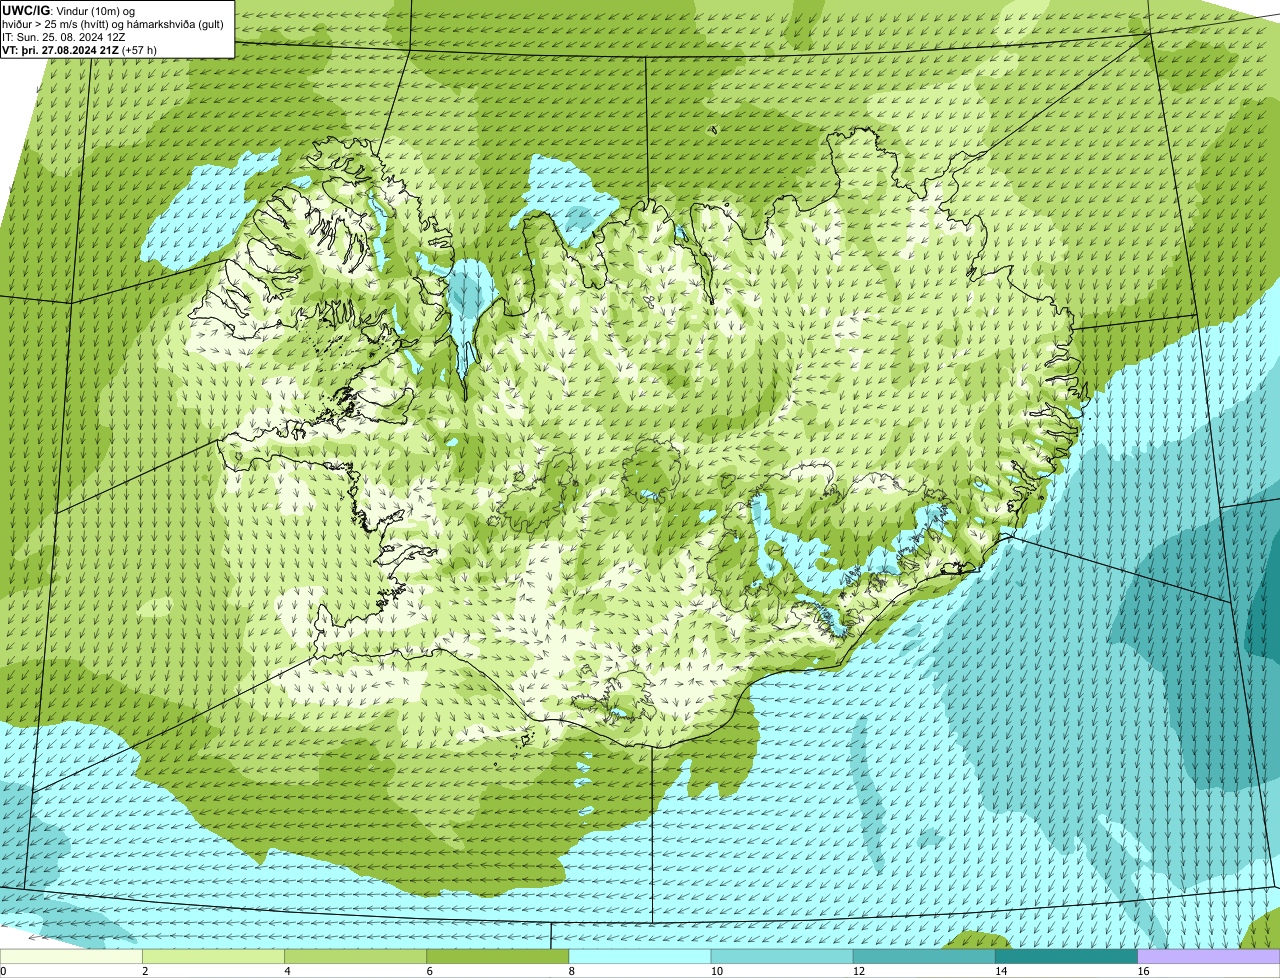Click the title line 'UWC/IG: Vindur (10m) og'
The height and width of the screenshot is (978, 1280).
[68, 10]
